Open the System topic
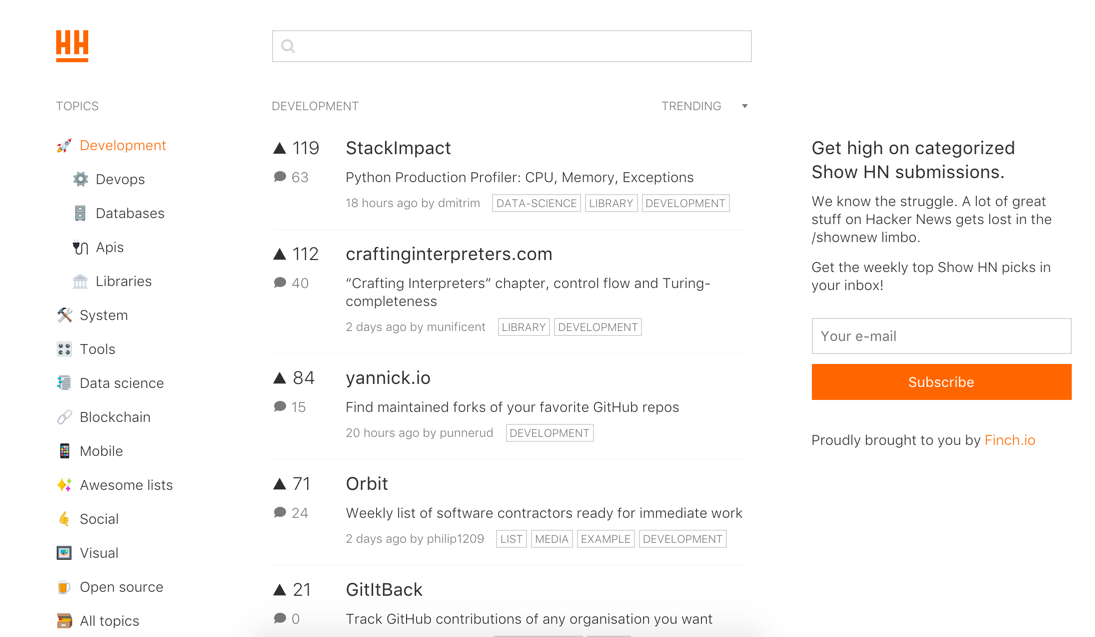Viewport: 1095px width, 637px height. pos(103,315)
